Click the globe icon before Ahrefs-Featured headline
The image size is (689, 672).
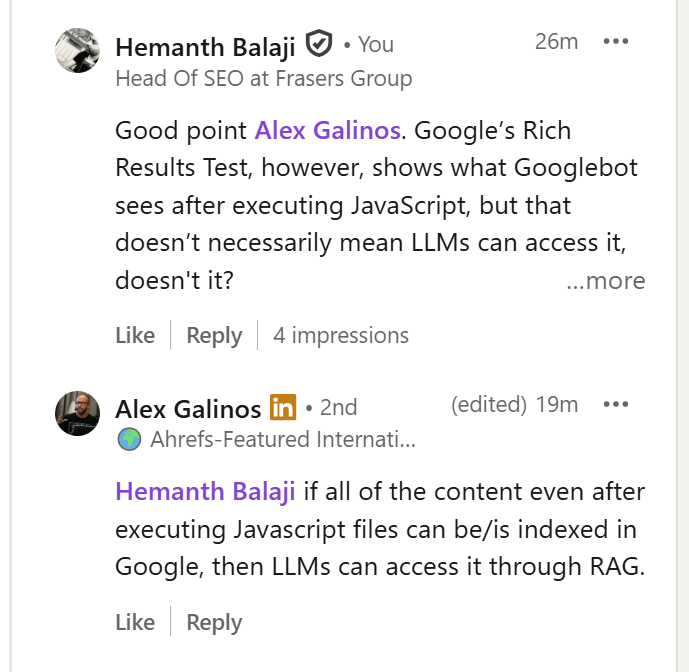[130, 438]
